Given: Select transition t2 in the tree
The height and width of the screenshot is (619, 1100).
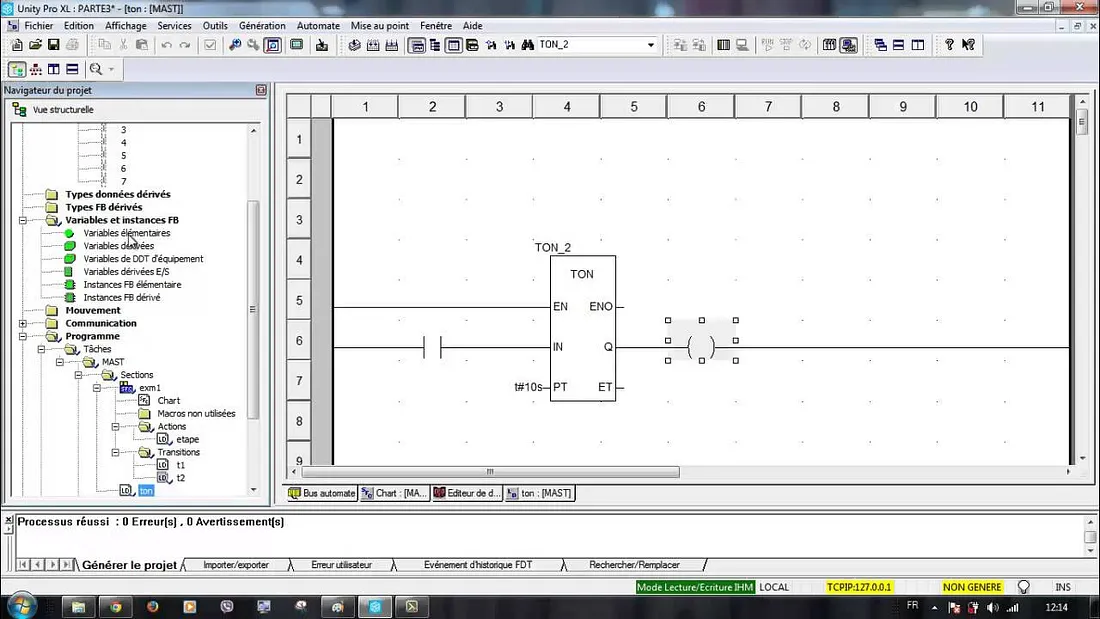Looking at the screenshot, I should [180, 478].
